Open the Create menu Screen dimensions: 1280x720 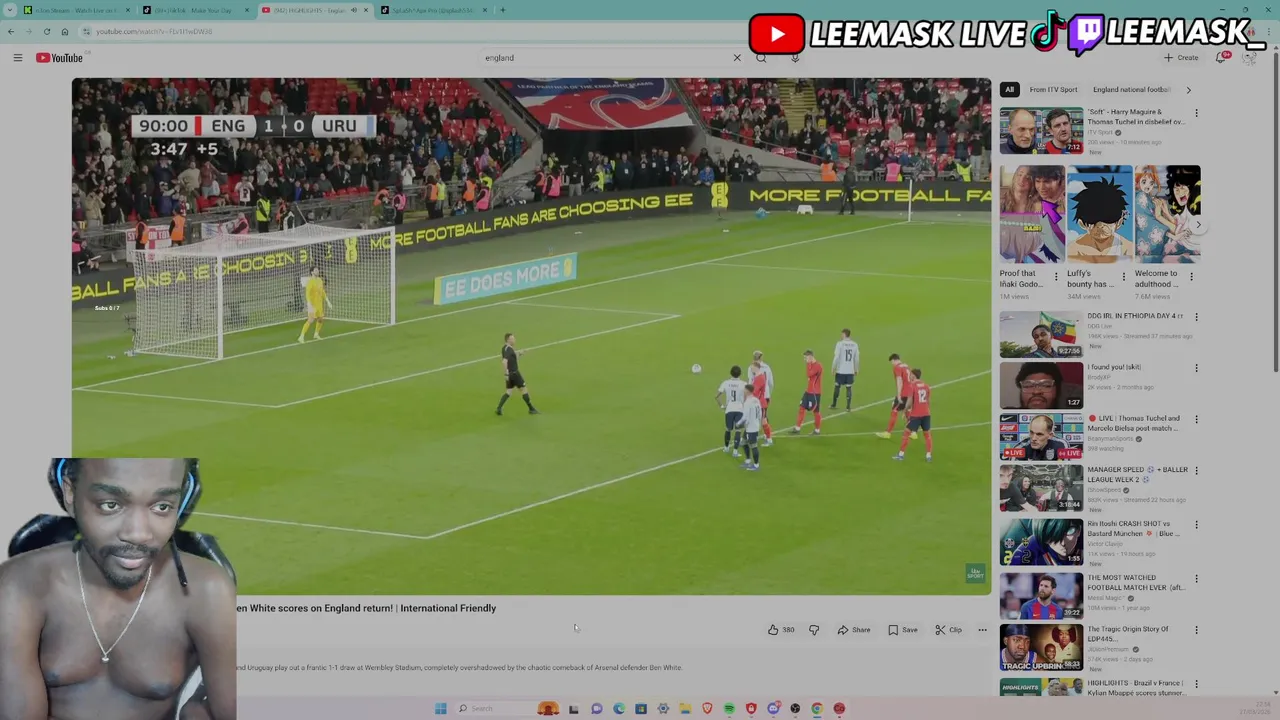pyautogui.click(x=1181, y=58)
